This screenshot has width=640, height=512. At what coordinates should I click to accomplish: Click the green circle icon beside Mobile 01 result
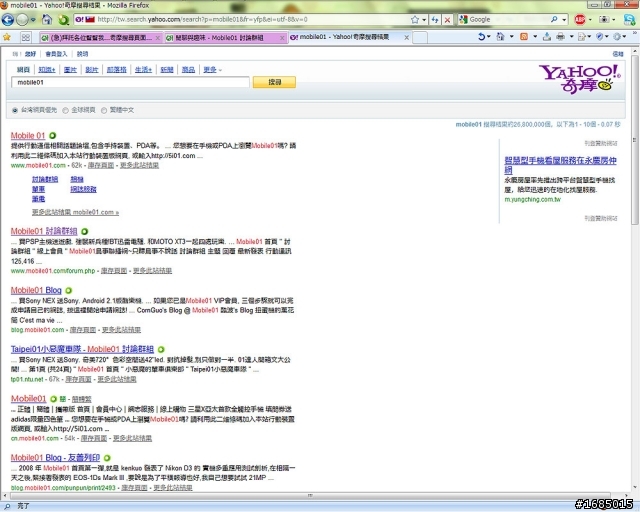pyautogui.click(x=53, y=136)
